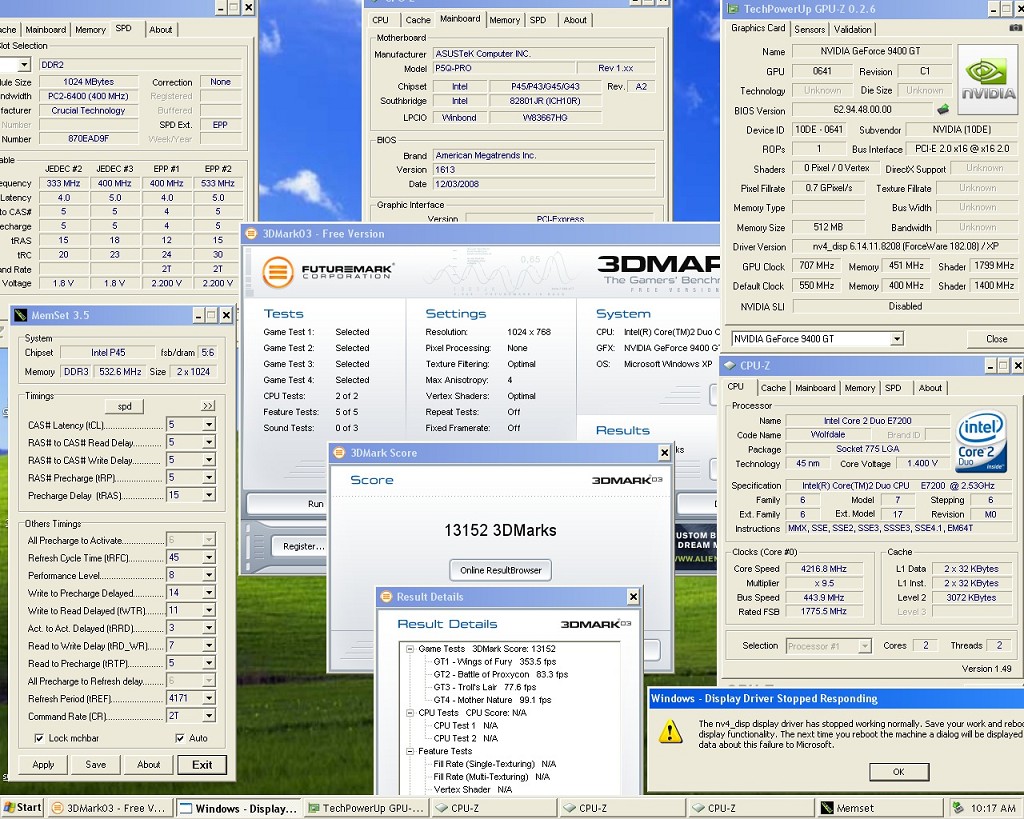Click the NVIDIA logo in GPU-Z
Viewport: 1024px width, 819px height.
tap(987, 79)
